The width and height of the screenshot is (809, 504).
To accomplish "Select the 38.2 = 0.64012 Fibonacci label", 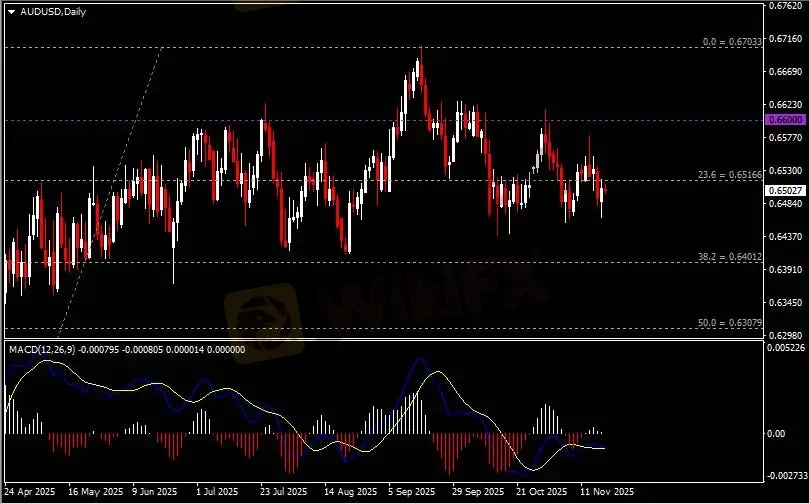I will (x=730, y=256).
